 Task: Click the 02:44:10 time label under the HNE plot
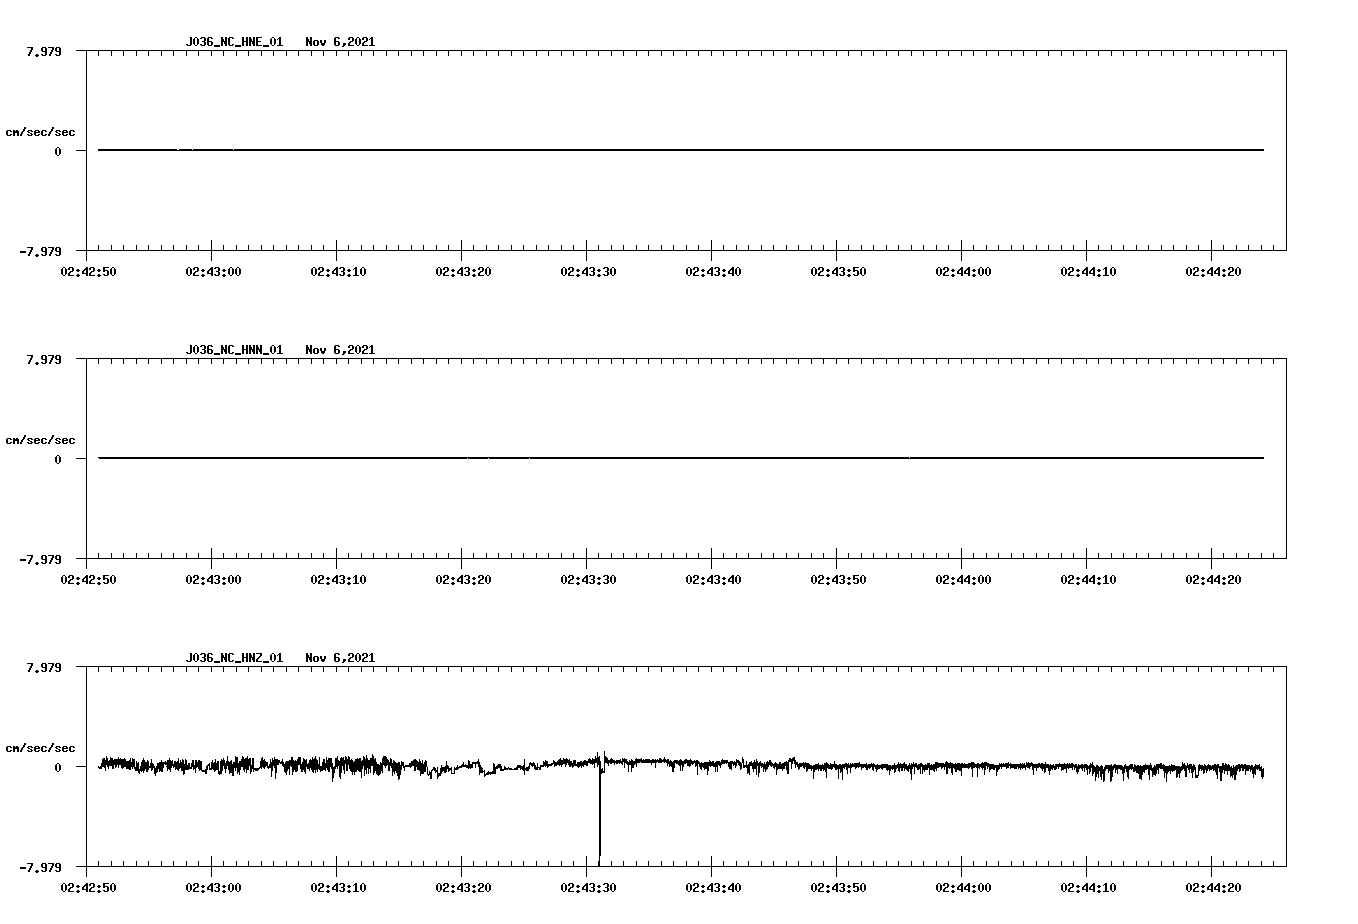point(1087,271)
